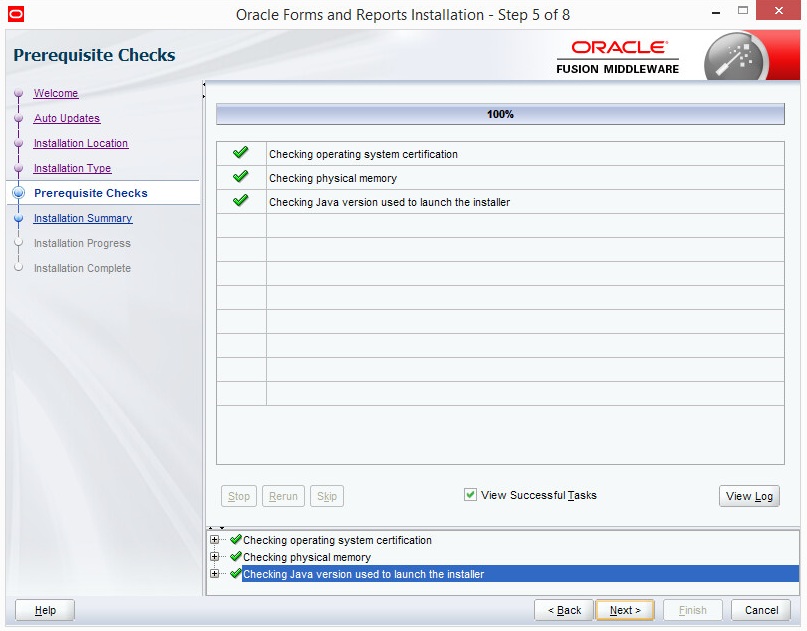Go to the Auto Updates step

click(x=67, y=118)
